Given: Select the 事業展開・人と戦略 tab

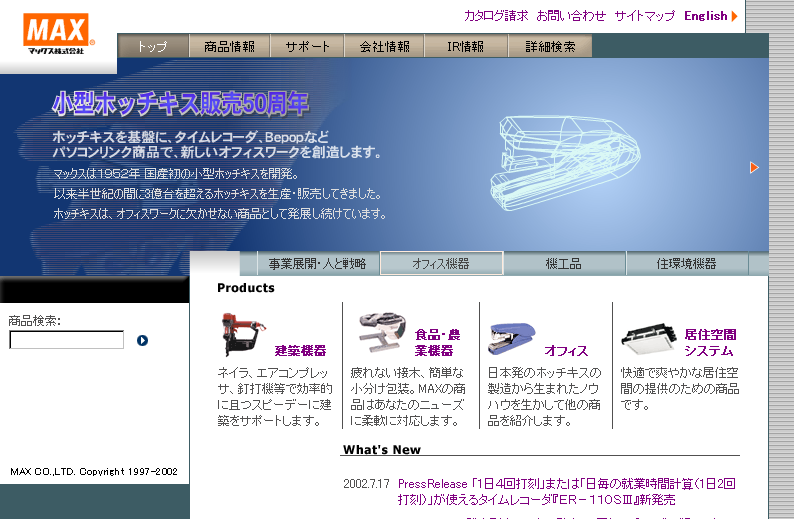Looking at the screenshot, I should point(317,263).
